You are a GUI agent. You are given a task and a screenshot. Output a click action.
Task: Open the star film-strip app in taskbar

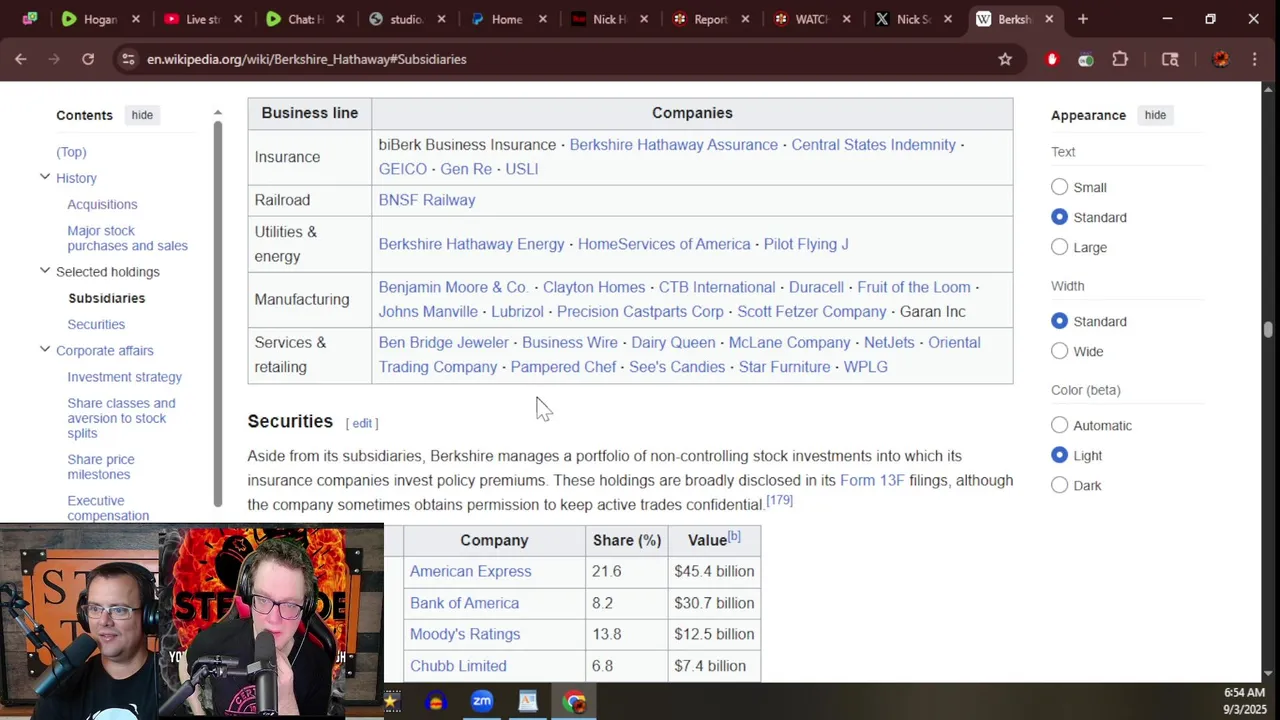pyautogui.click(x=391, y=702)
